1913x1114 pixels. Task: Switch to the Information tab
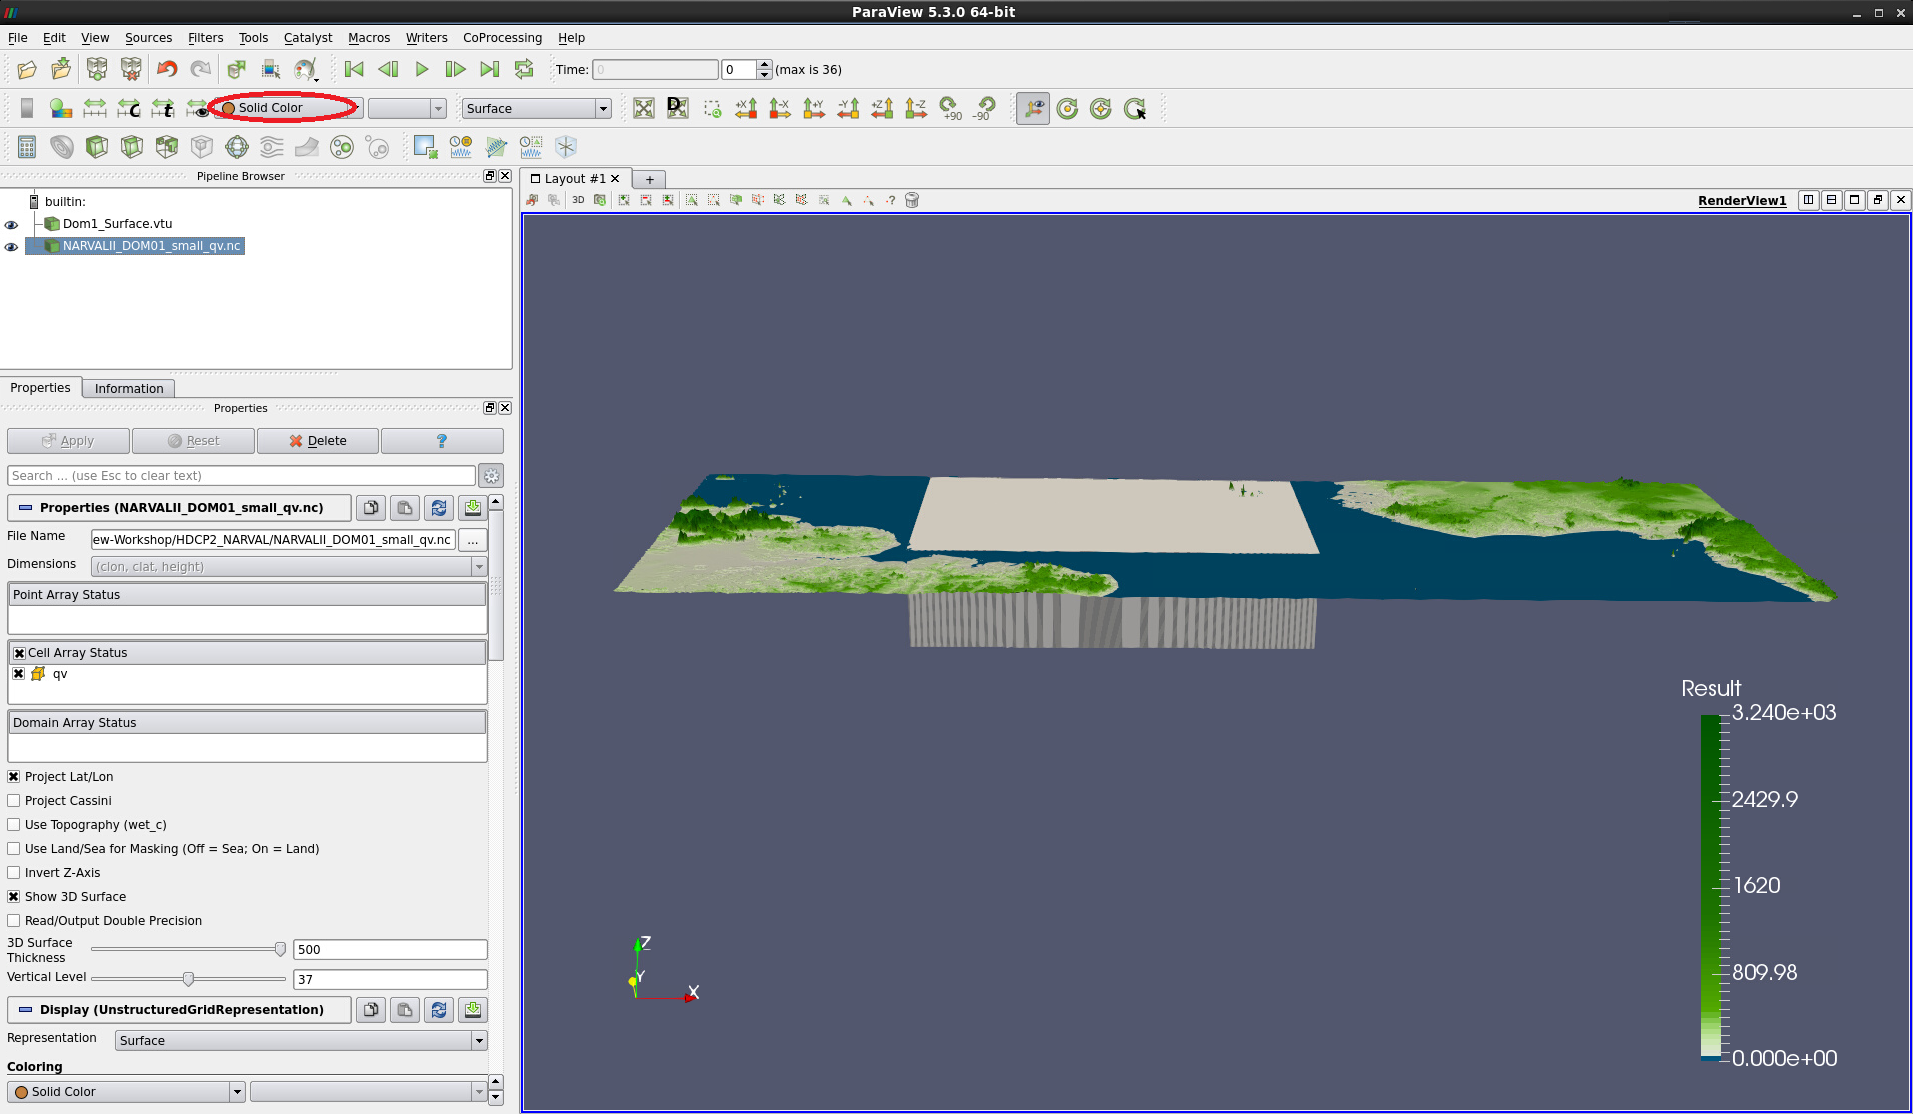[129, 389]
